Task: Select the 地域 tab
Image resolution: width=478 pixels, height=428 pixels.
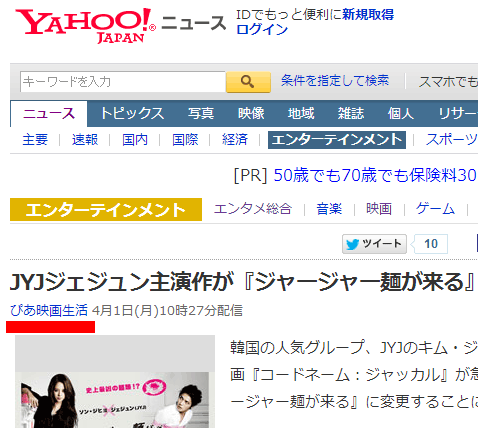Action: click(301, 113)
